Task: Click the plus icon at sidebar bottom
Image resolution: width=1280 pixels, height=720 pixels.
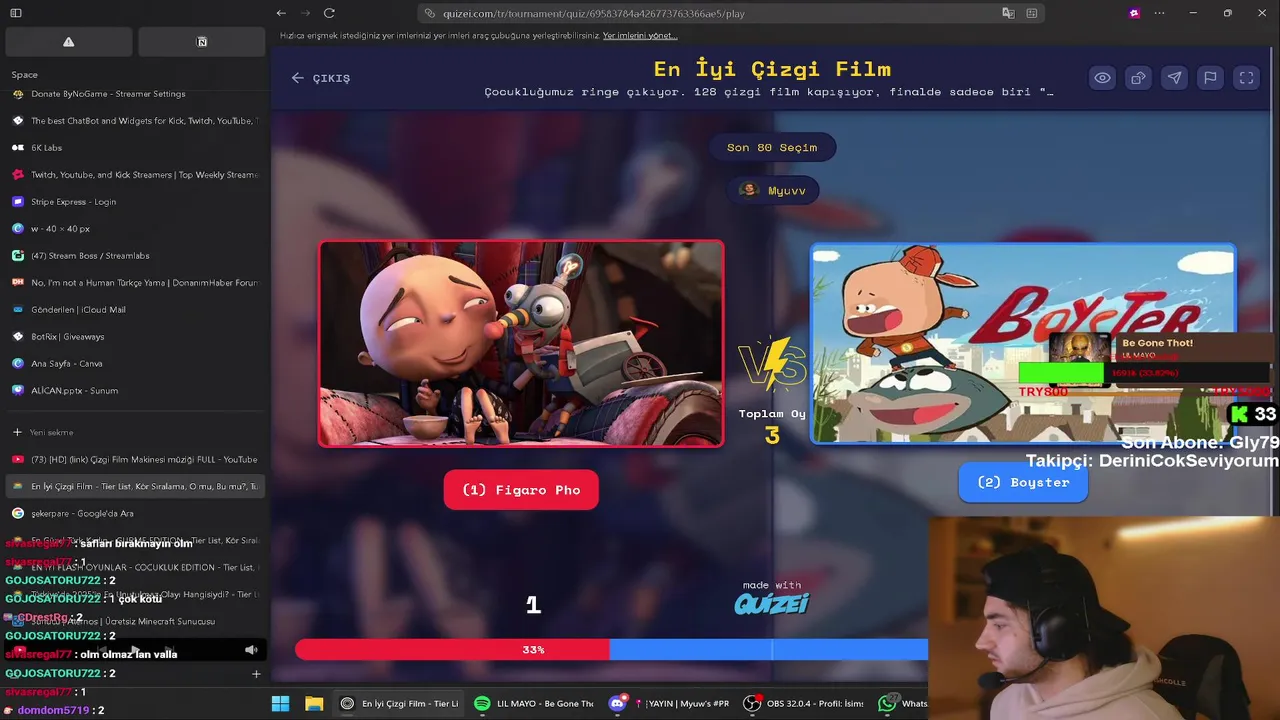Action: (256, 674)
